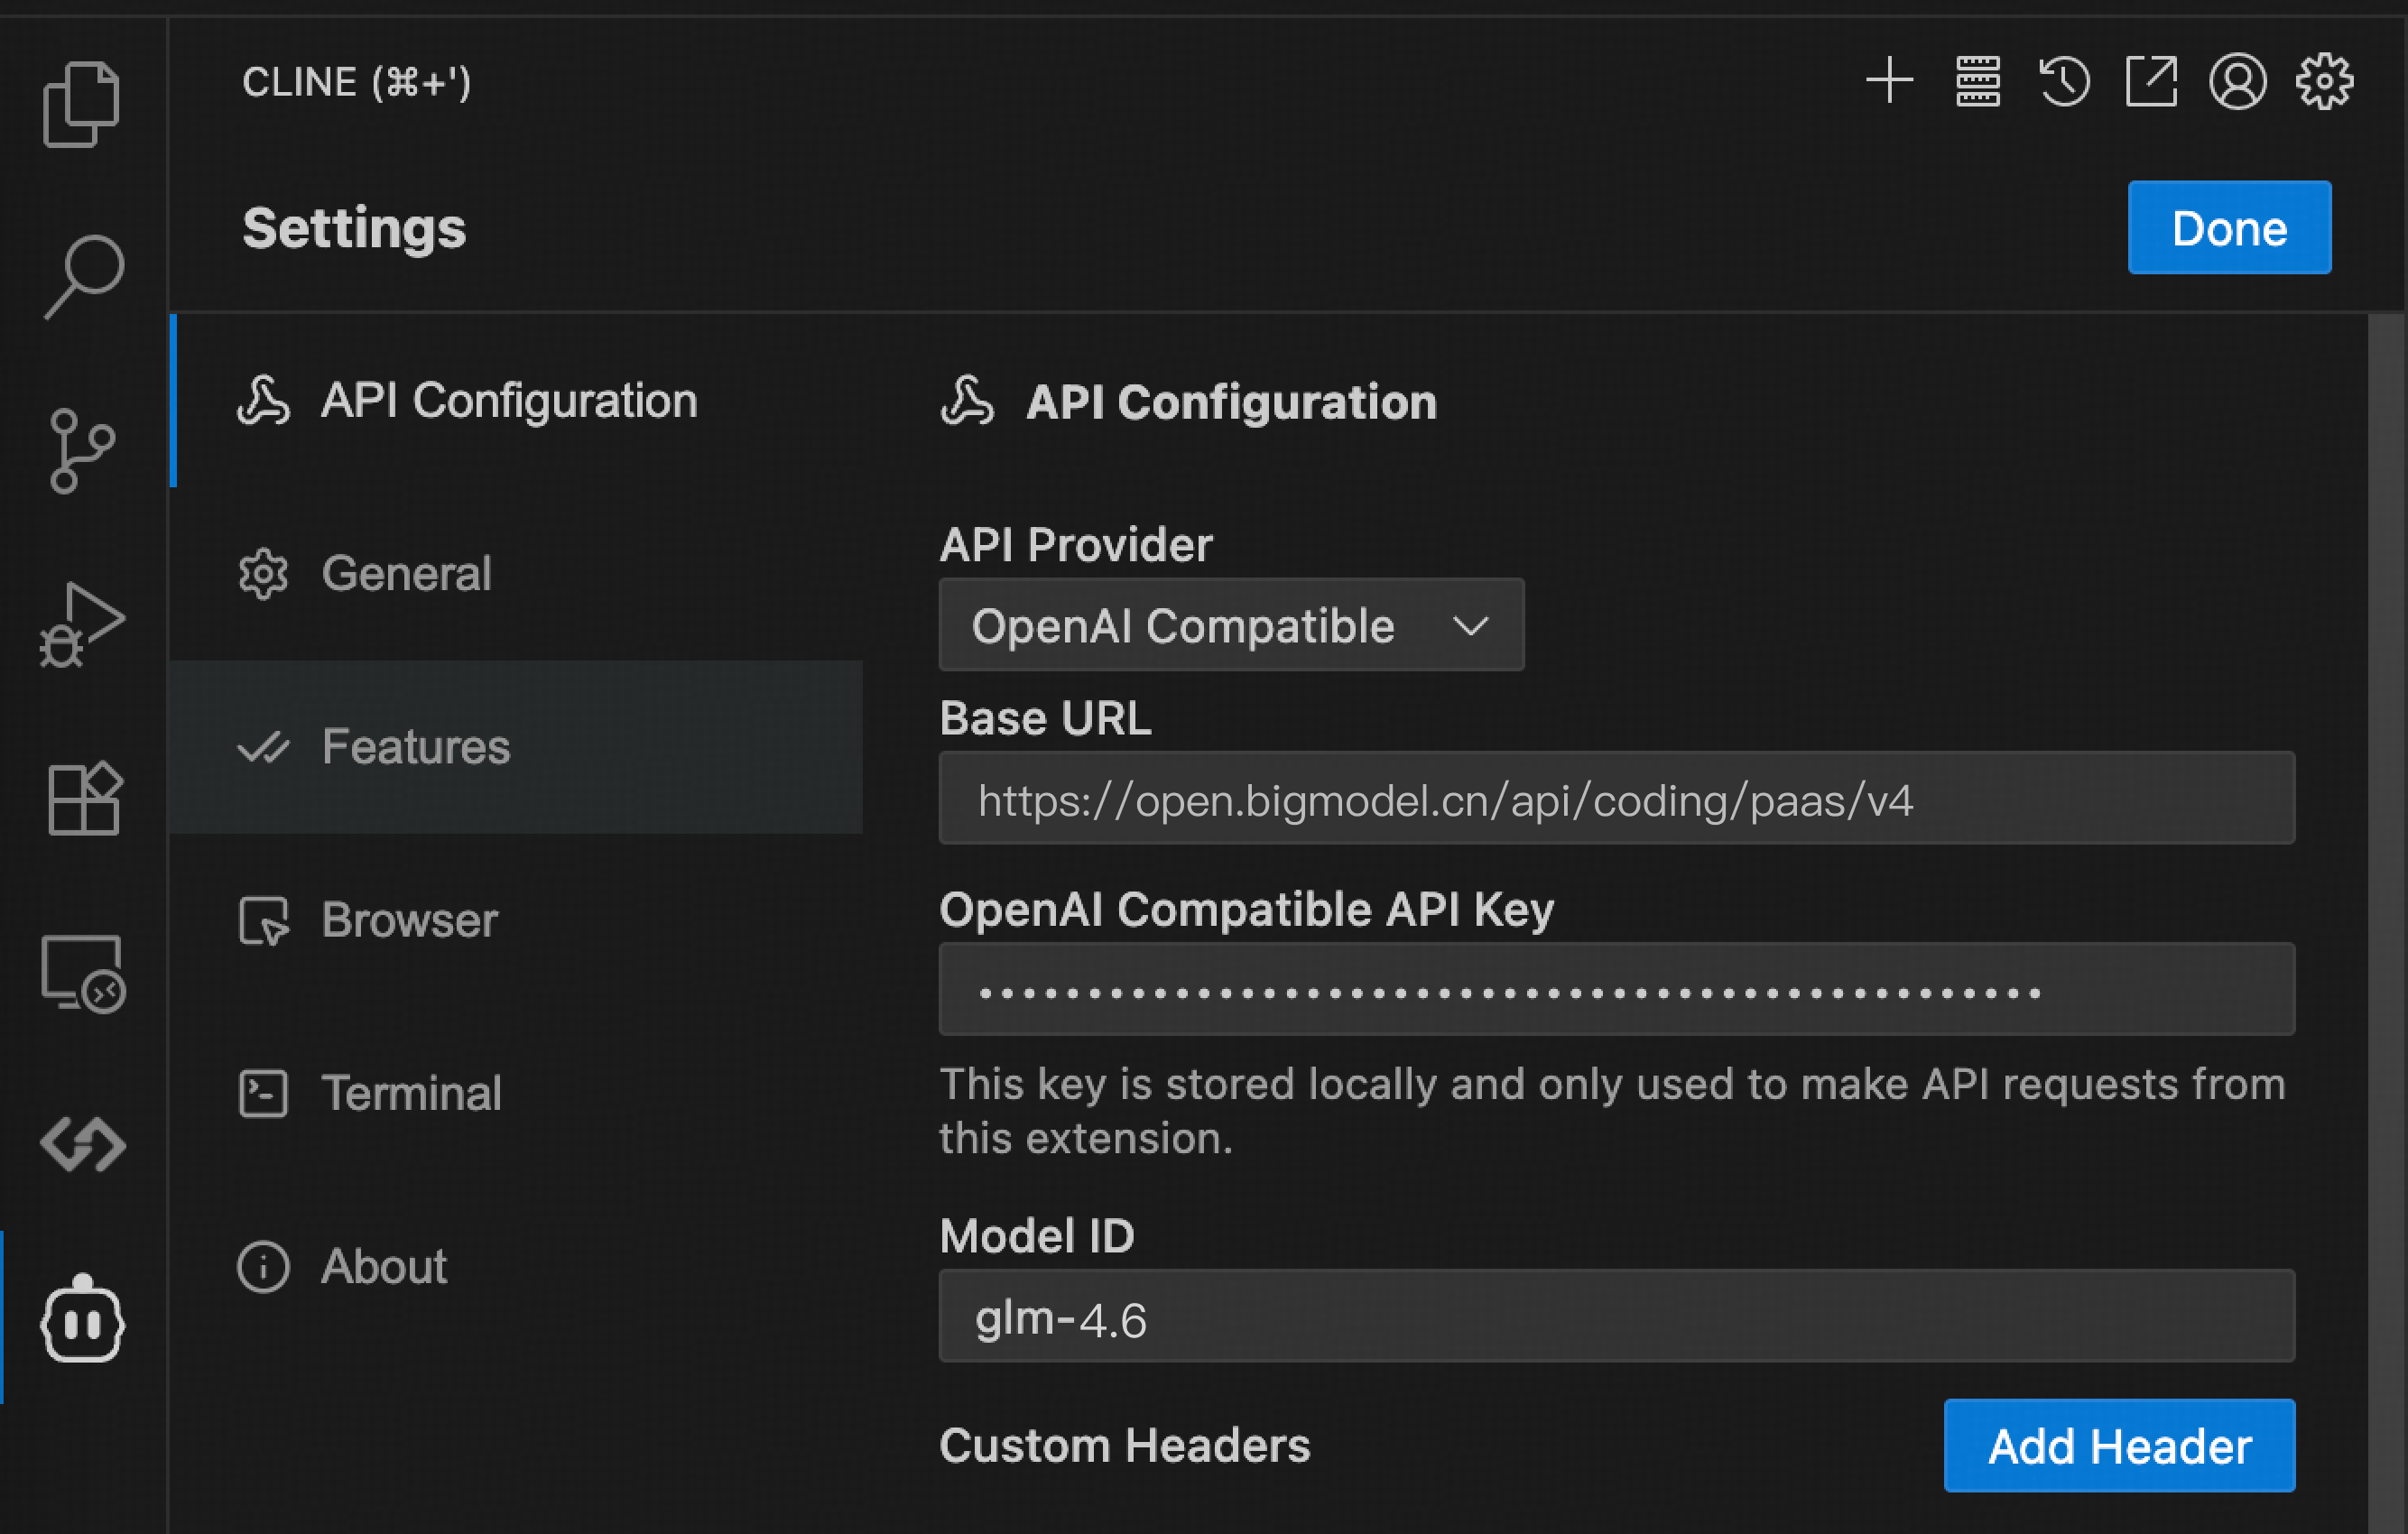2408x1534 pixels.
Task: Click the Cline robot icon
Action: 82,1320
